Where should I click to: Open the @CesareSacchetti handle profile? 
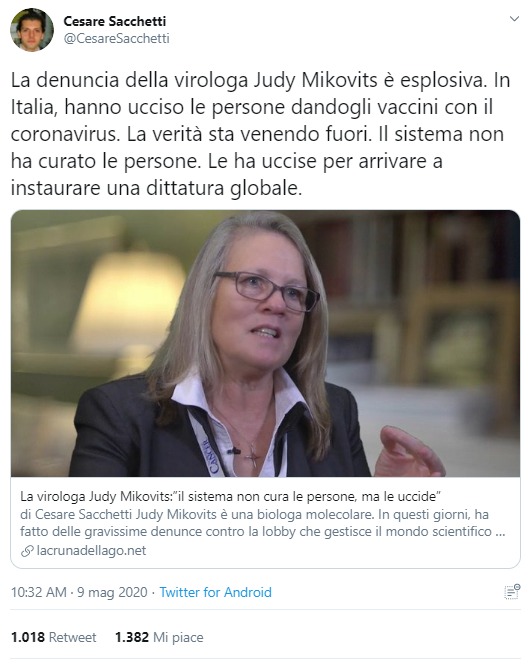pos(116,38)
